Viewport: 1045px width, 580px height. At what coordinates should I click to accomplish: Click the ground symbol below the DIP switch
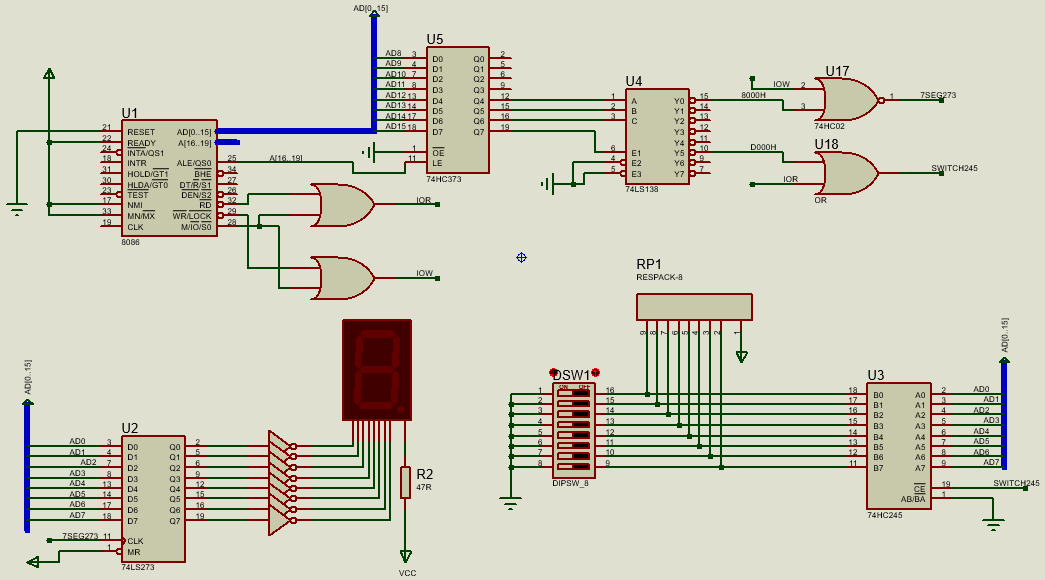pyautogui.click(x=511, y=505)
